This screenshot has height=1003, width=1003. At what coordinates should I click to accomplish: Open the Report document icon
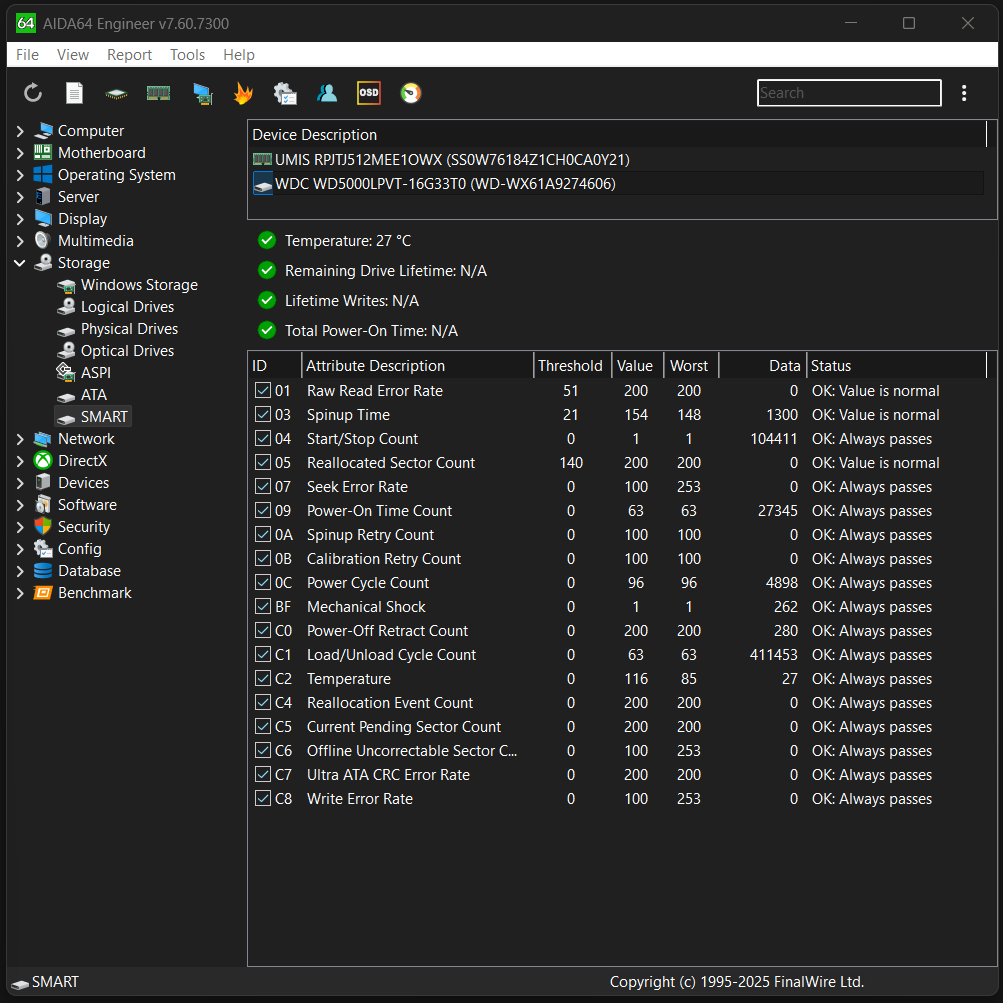(74, 93)
